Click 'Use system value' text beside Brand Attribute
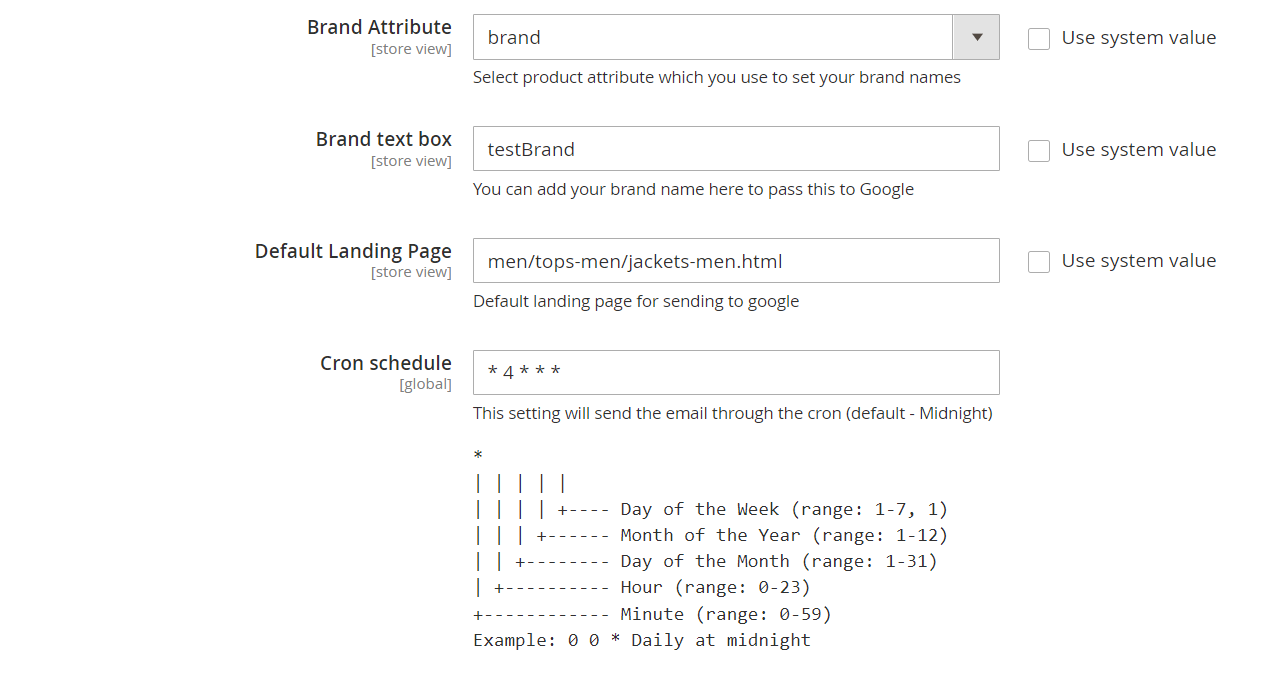Image resolution: width=1264 pixels, height=683 pixels. pyautogui.click(x=1138, y=38)
